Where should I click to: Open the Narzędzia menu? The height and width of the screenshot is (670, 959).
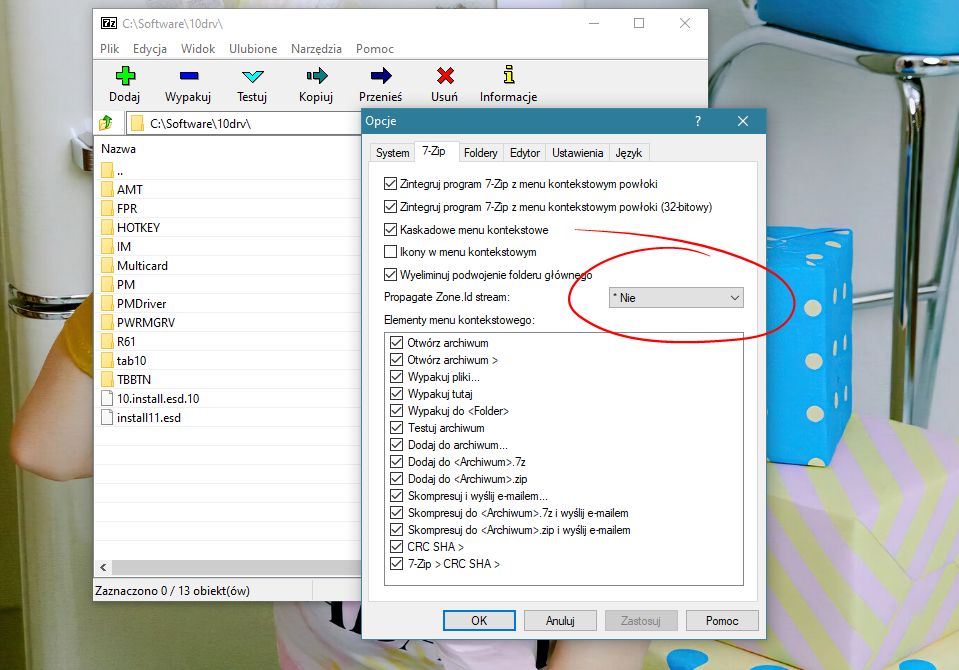pos(316,48)
